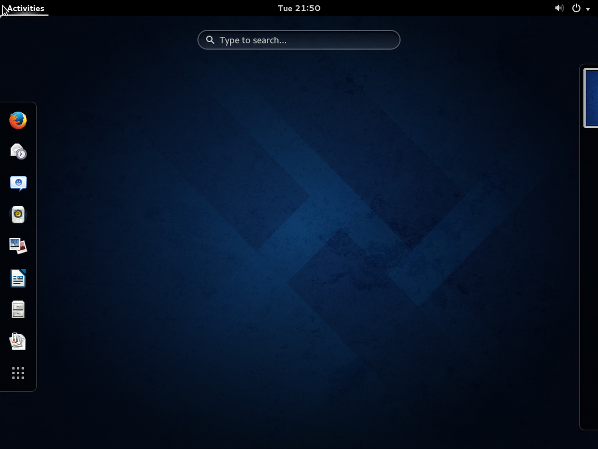This screenshot has height=449, width=598.
Task: Open the clock calendar menu
Action: tap(299, 8)
